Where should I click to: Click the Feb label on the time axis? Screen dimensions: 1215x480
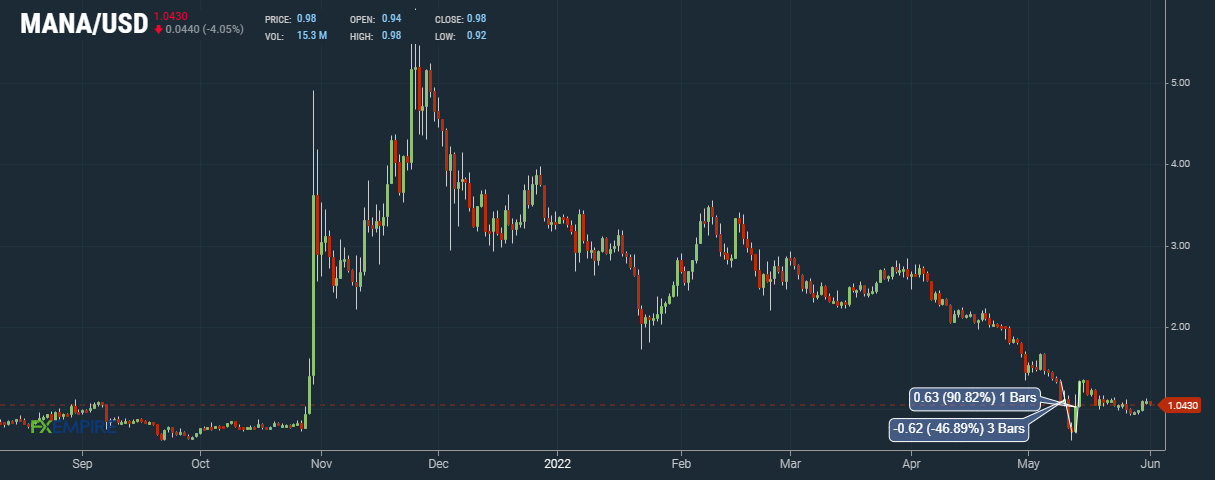coord(681,464)
